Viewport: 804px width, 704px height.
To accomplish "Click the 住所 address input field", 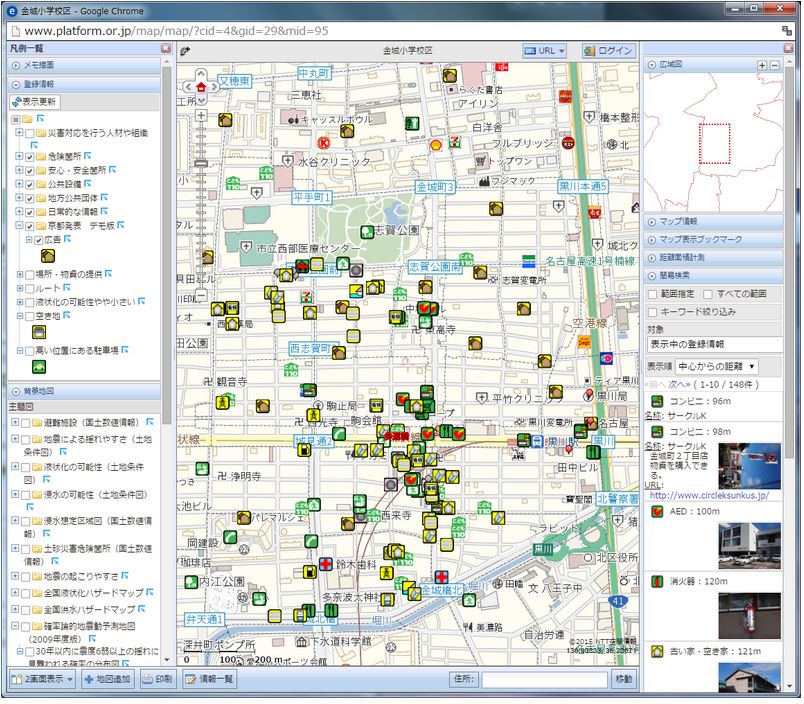I will 543,679.
